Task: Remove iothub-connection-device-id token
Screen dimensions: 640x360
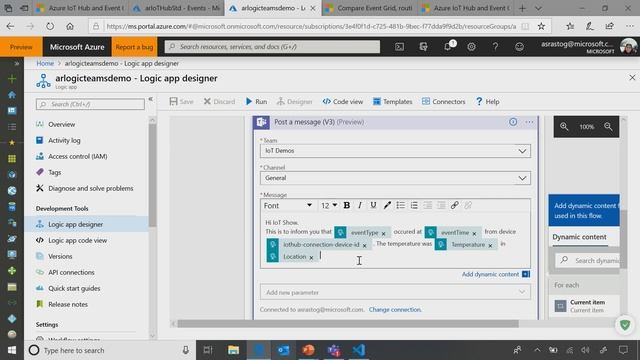Action: pos(364,246)
